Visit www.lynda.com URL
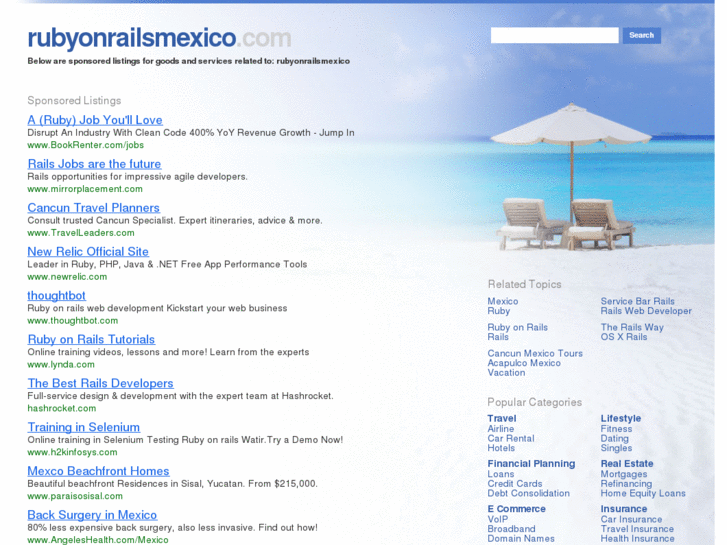Image resolution: width=727 pixels, height=545 pixels. tap(61, 365)
